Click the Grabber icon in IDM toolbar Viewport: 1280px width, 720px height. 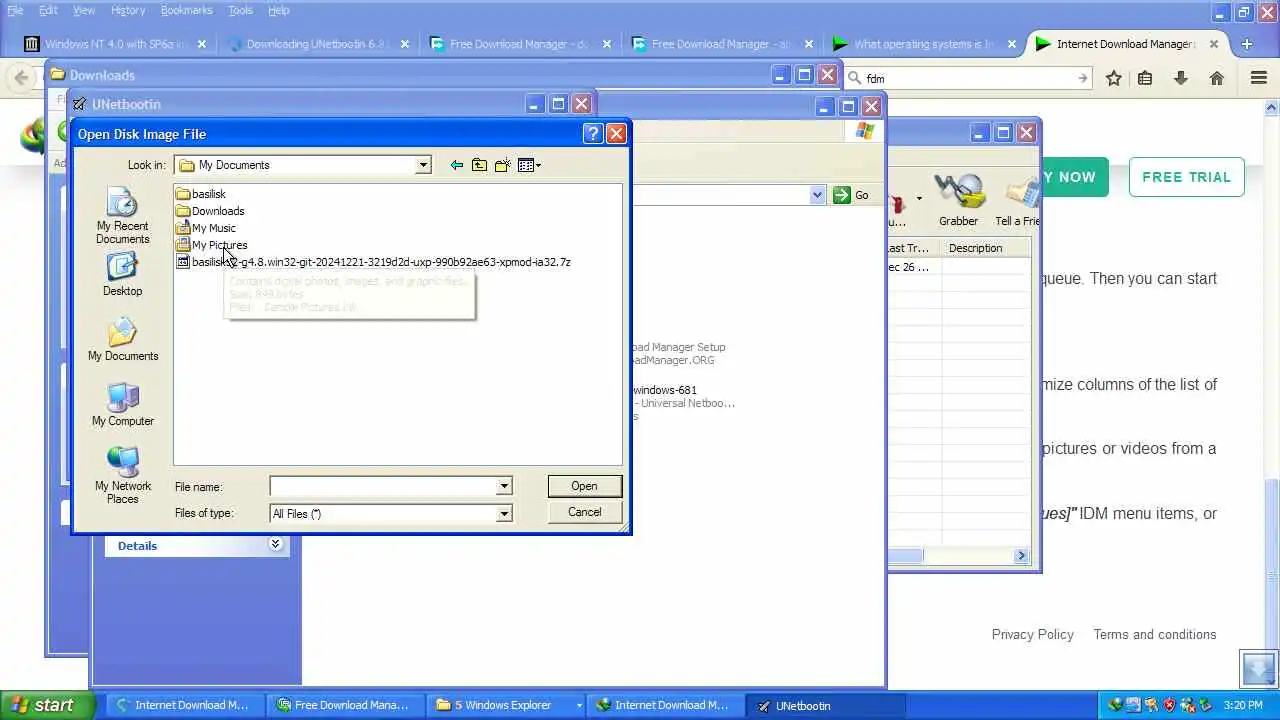click(x=958, y=199)
